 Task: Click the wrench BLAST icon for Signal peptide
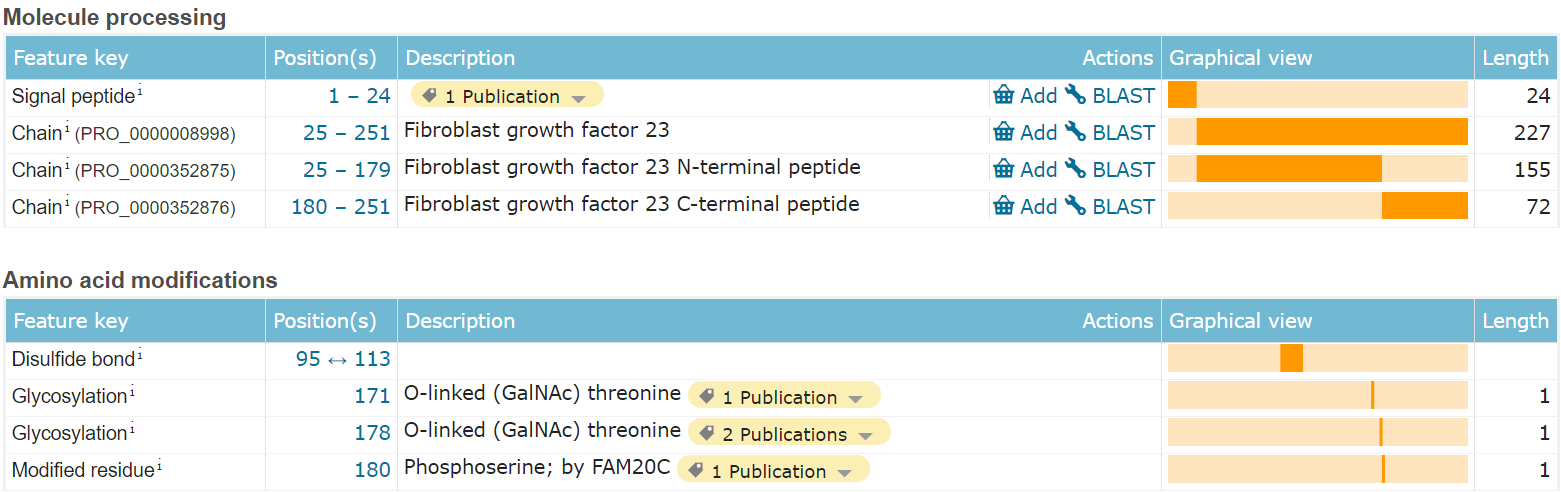click(1075, 95)
